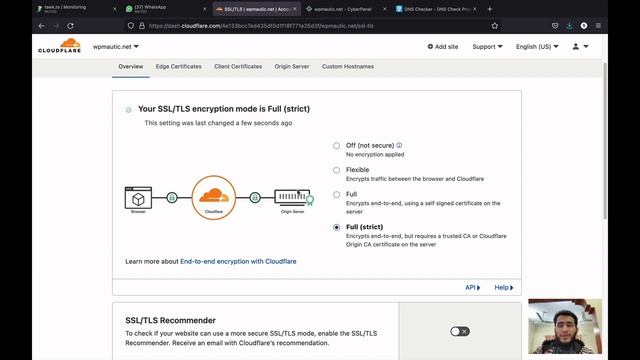This screenshot has height=360, width=640.
Task: Switch to the Overview tab
Action: (131, 67)
